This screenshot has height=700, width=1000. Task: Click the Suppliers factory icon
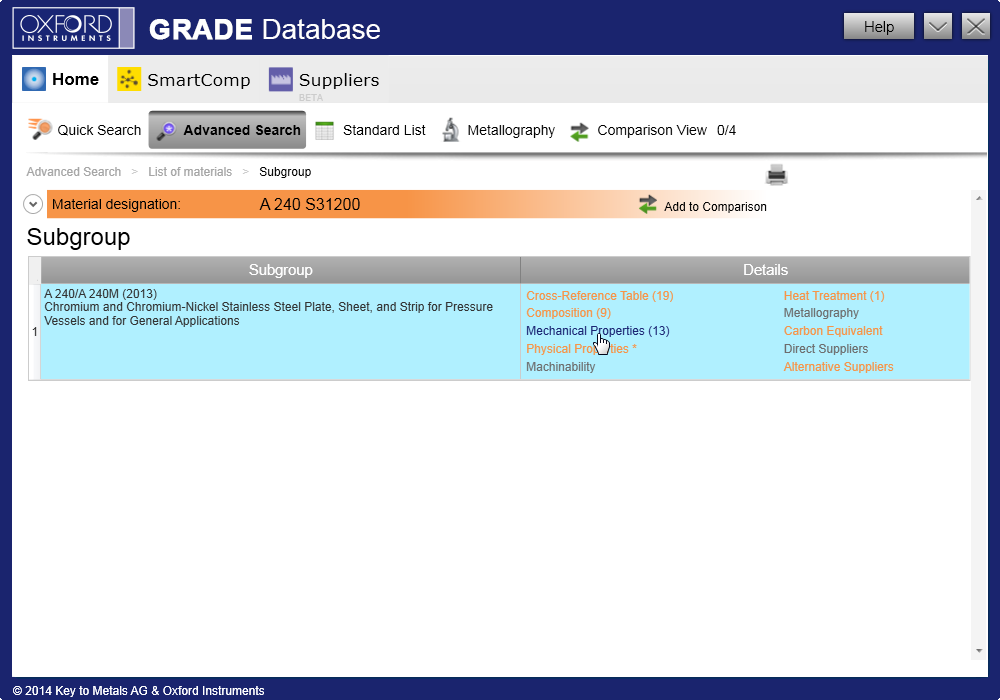(281, 79)
